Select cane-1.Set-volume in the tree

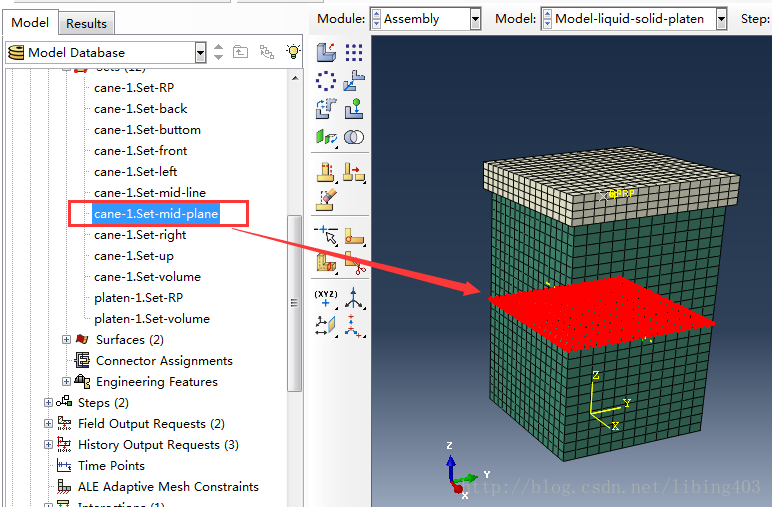coord(147,277)
